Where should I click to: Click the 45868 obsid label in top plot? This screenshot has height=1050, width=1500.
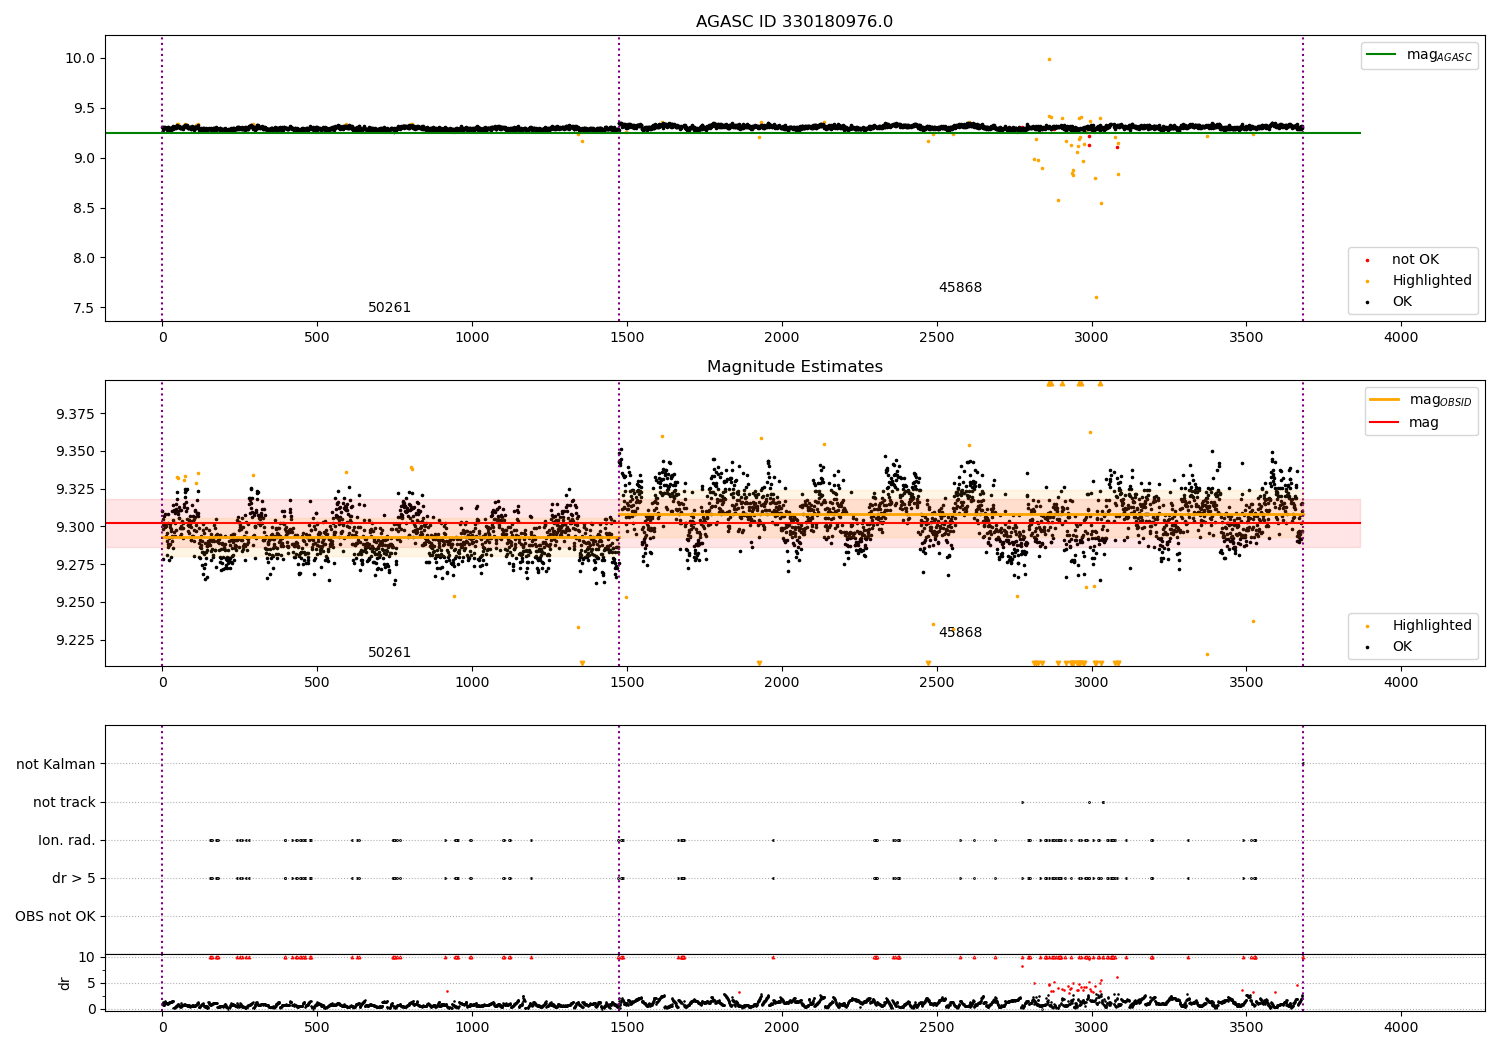(x=960, y=288)
